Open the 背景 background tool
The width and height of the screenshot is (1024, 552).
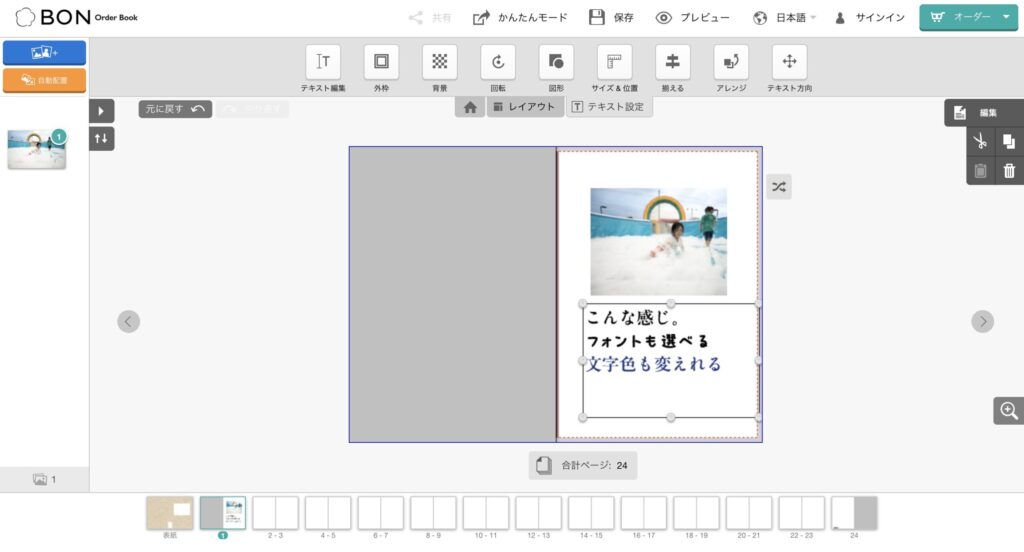coord(439,62)
